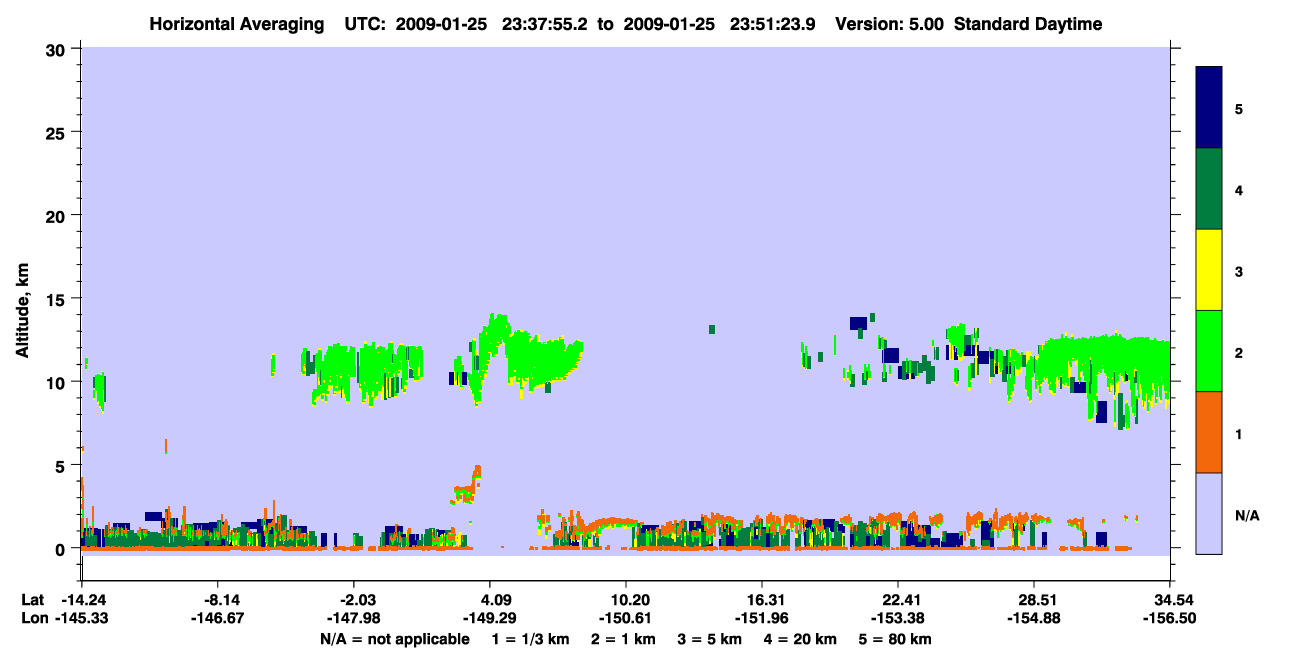
Task: Click legend entry '5 = 80 km'
Action: coord(895,639)
